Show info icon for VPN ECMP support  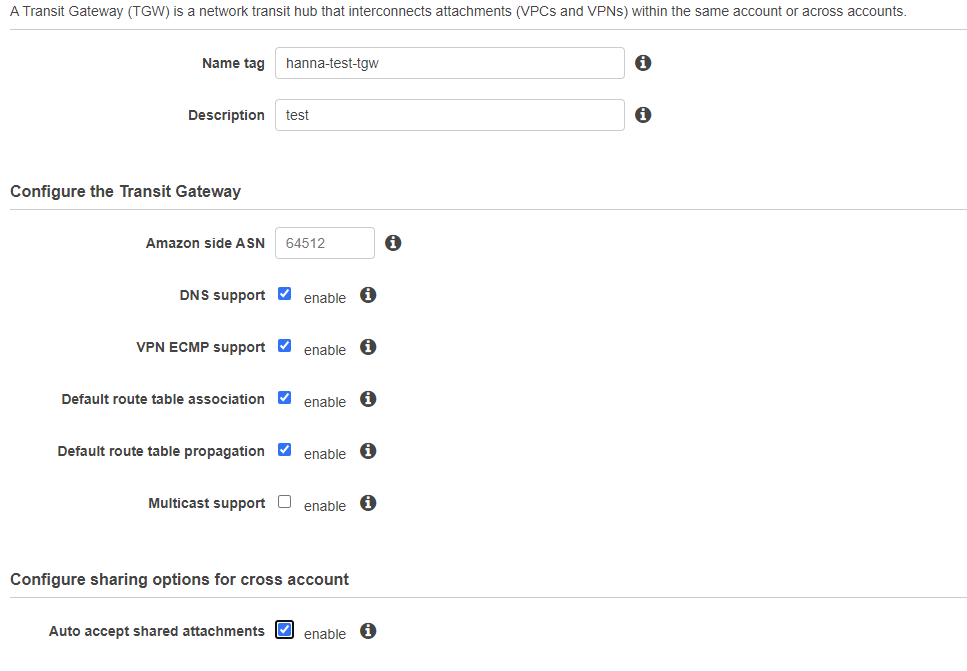pos(368,347)
